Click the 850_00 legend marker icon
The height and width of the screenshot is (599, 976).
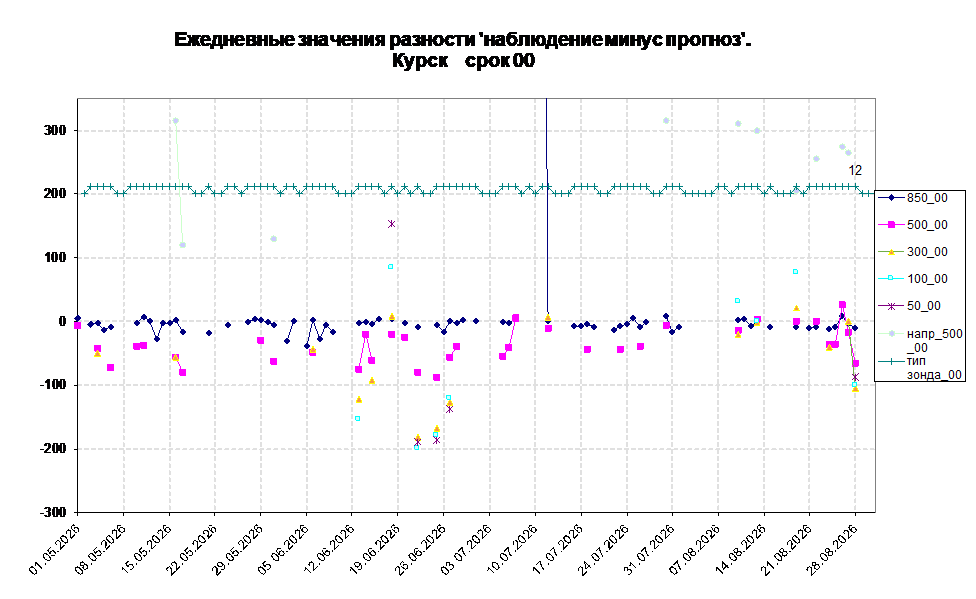(x=891, y=198)
